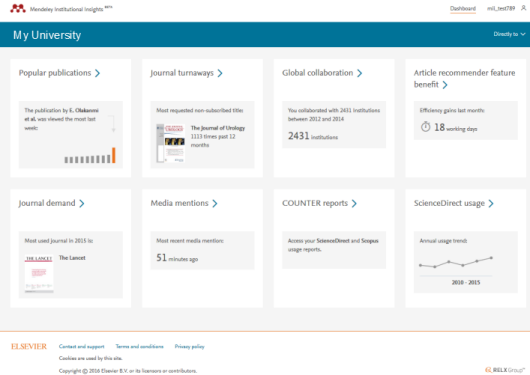Image resolution: width=530 pixels, height=375 pixels.
Task: Click the '2010 - 2015' chart label
Action: [x=466, y=282]
